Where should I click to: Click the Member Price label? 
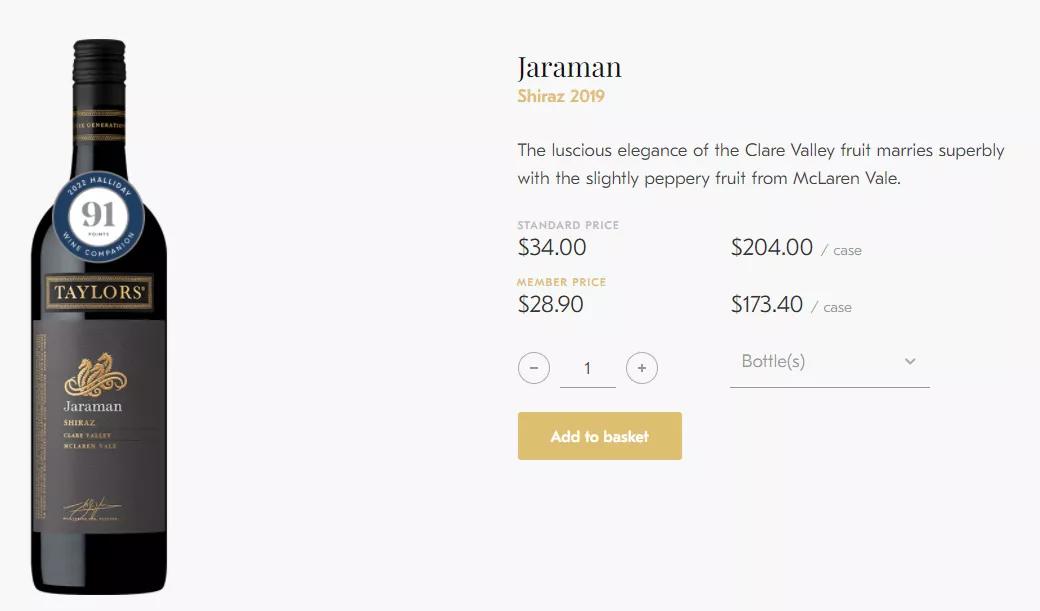coord(561,282)
